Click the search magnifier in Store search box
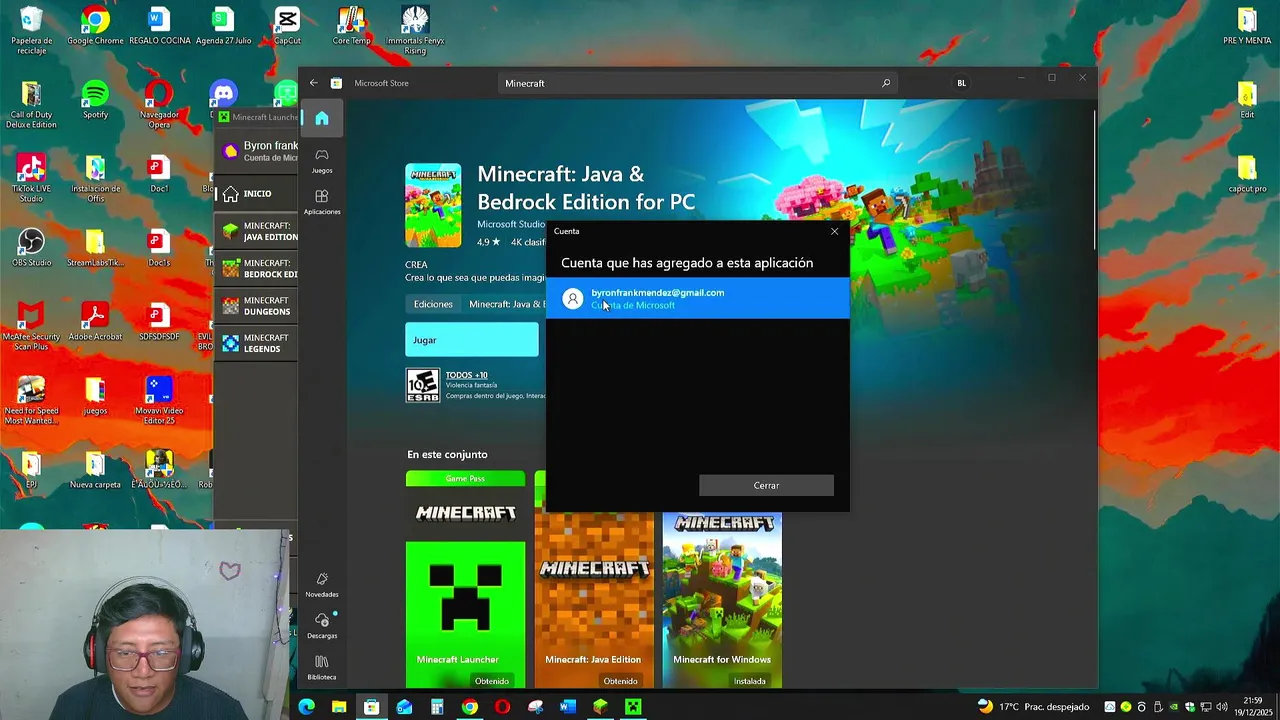The height and width of the screenshot is (720, 1280). (x=886, y=83)
